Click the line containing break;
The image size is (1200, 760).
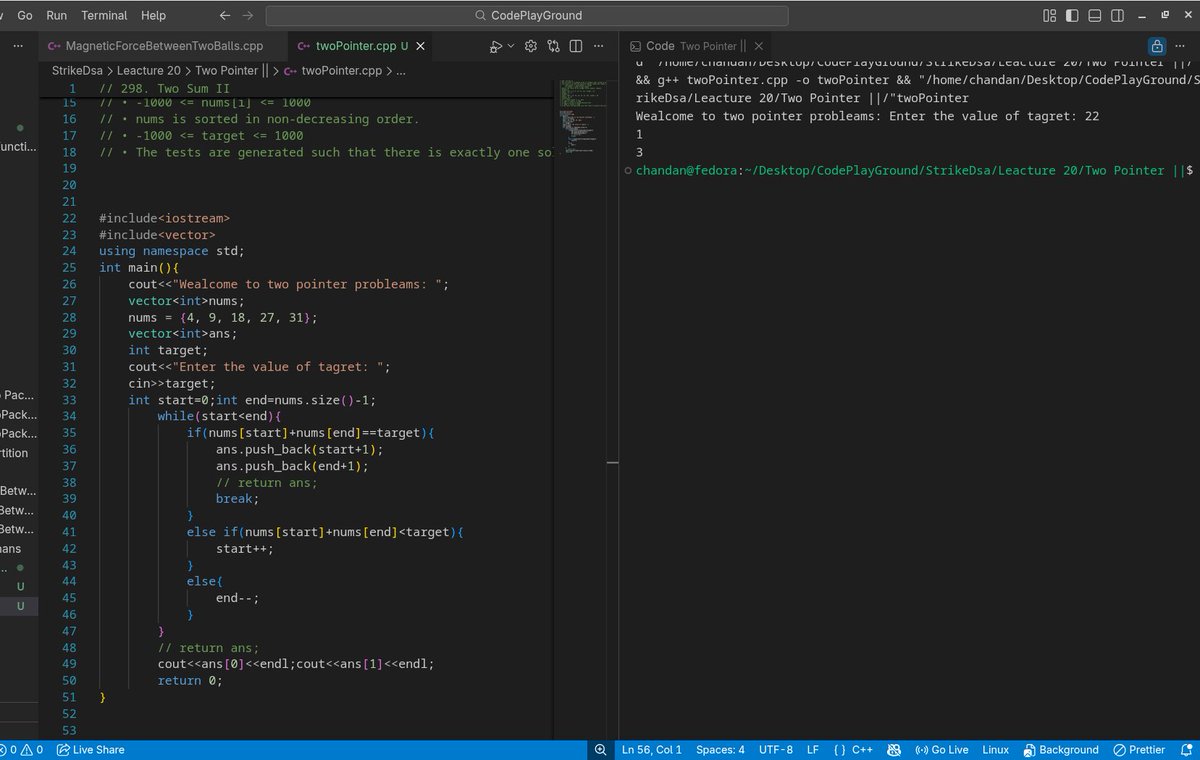pos(237,499)
